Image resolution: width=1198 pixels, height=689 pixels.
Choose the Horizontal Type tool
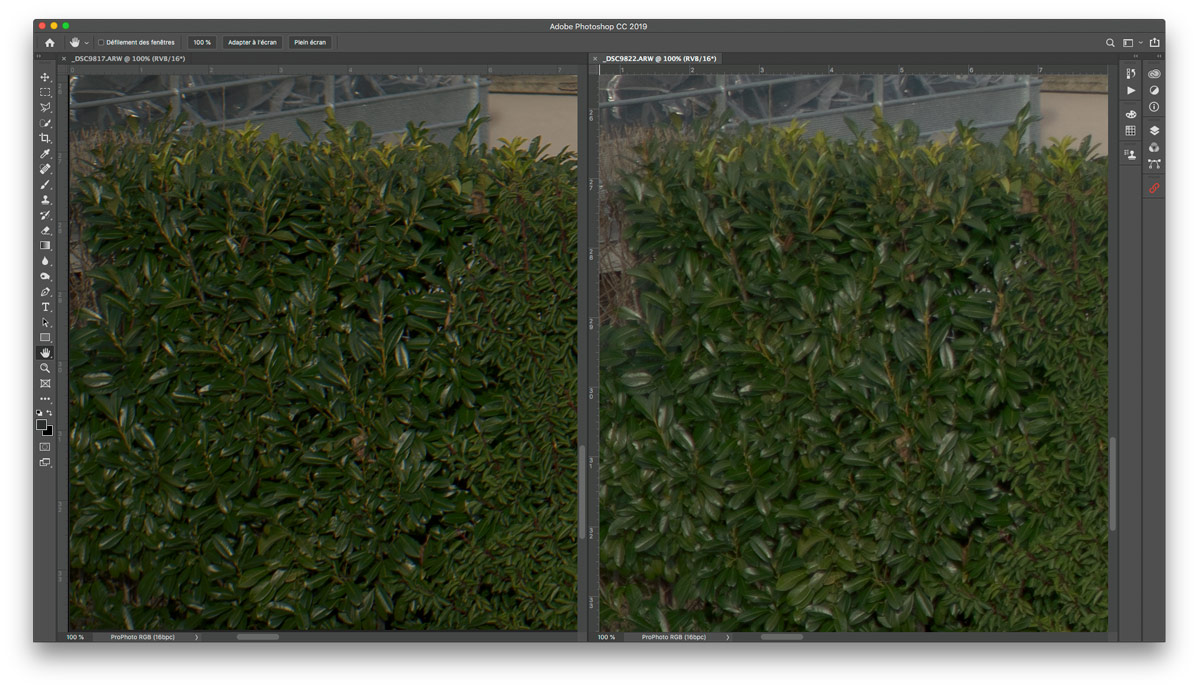45,307
